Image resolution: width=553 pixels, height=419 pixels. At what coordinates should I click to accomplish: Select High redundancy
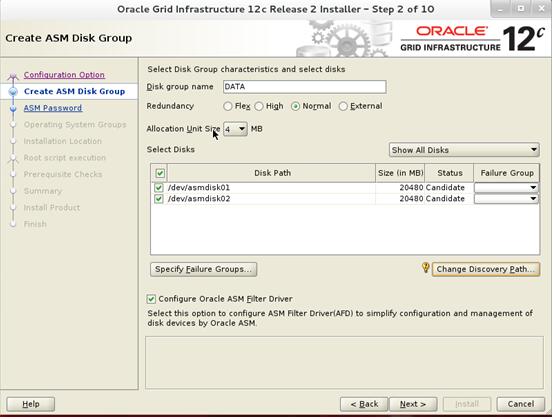(259, 106)
